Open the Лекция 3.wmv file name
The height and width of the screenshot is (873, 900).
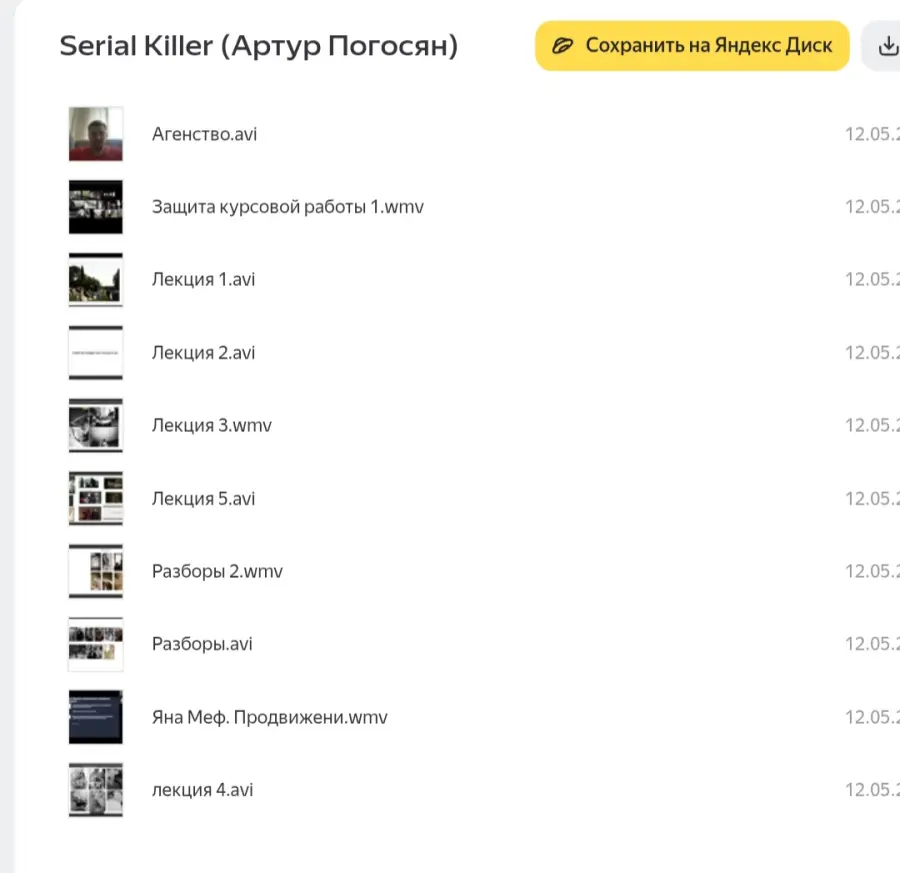pyautogui.click(x=212, y=425)
